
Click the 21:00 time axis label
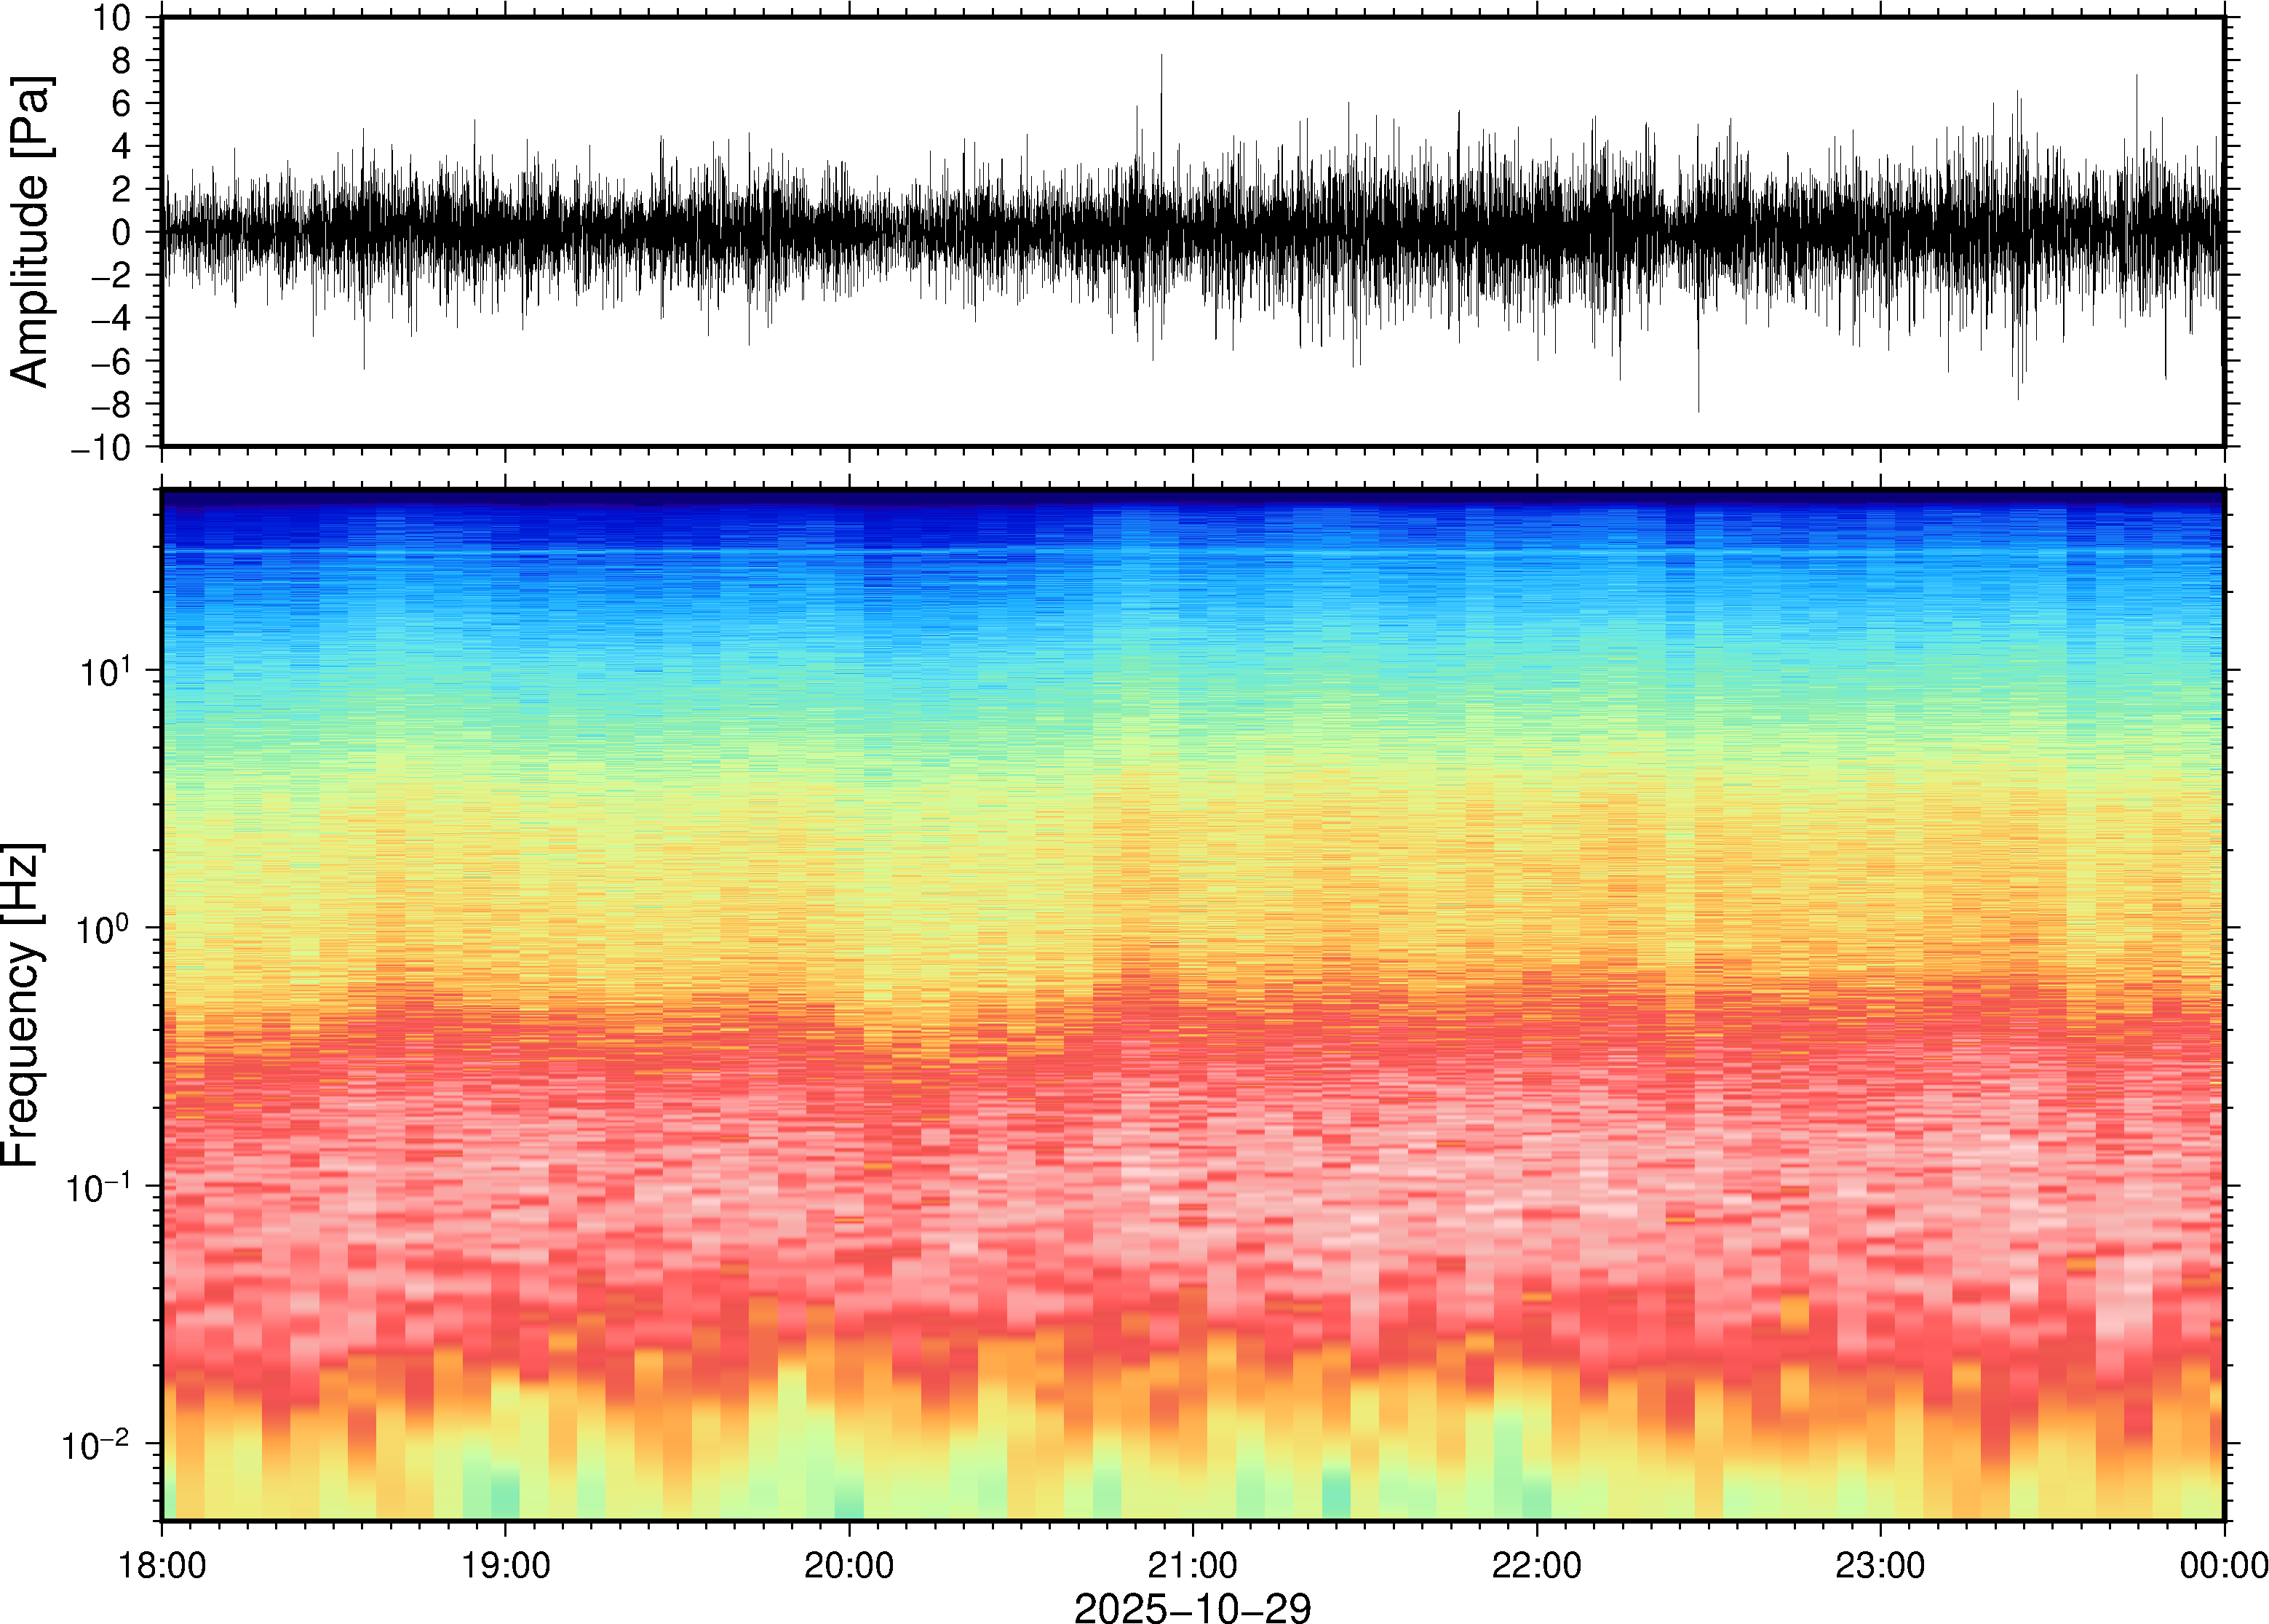pos(1192,1564)
